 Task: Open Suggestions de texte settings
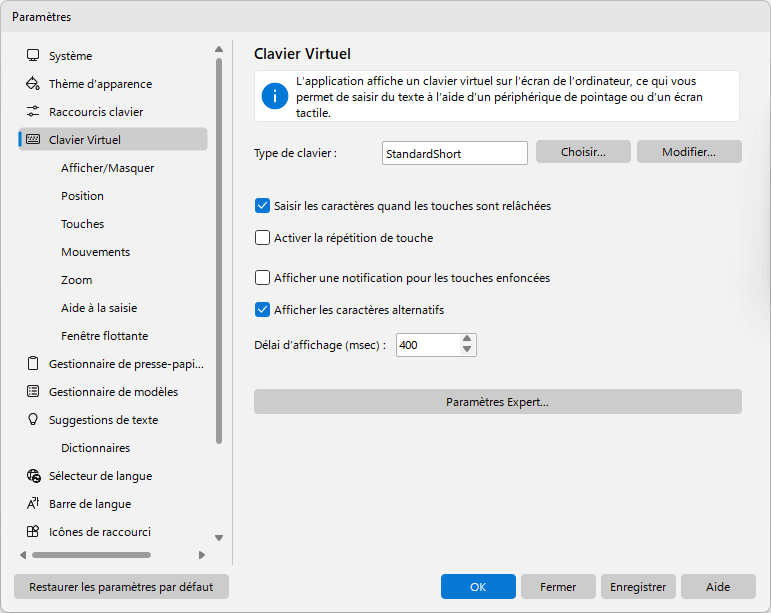click(x=113, y=420)
